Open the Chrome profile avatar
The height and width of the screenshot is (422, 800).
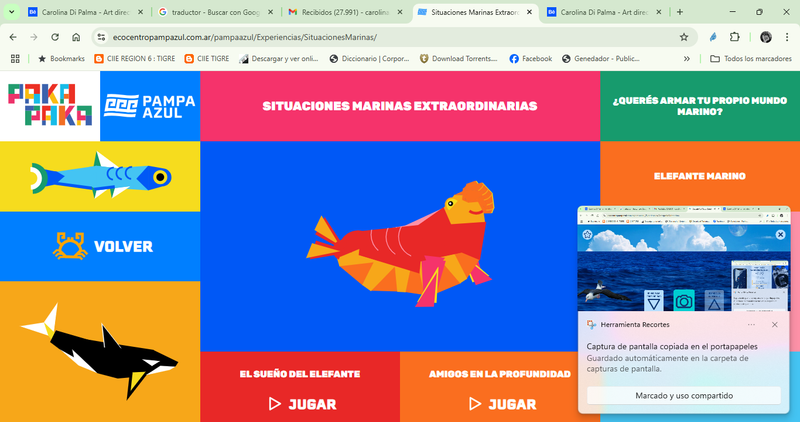[x=766, y=37]
